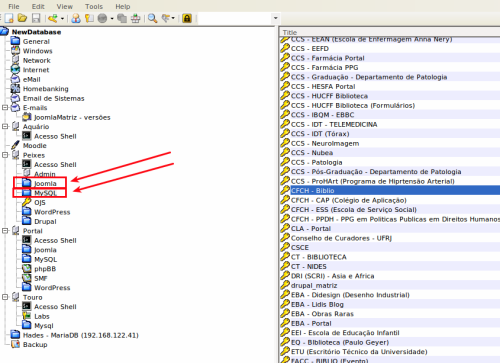Open the Tools menu
Viewport: 500px width, 363px height.
[x=94, y=6]
